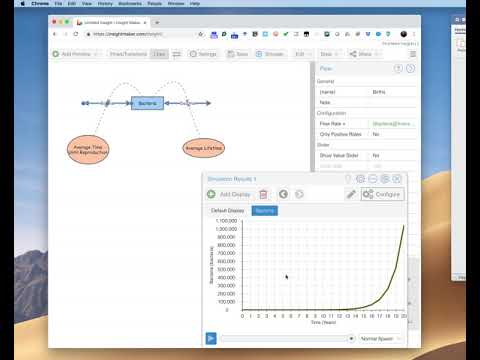480x360 pixels.
Task: Bookmark this page with the star icon
Action: 201,34
